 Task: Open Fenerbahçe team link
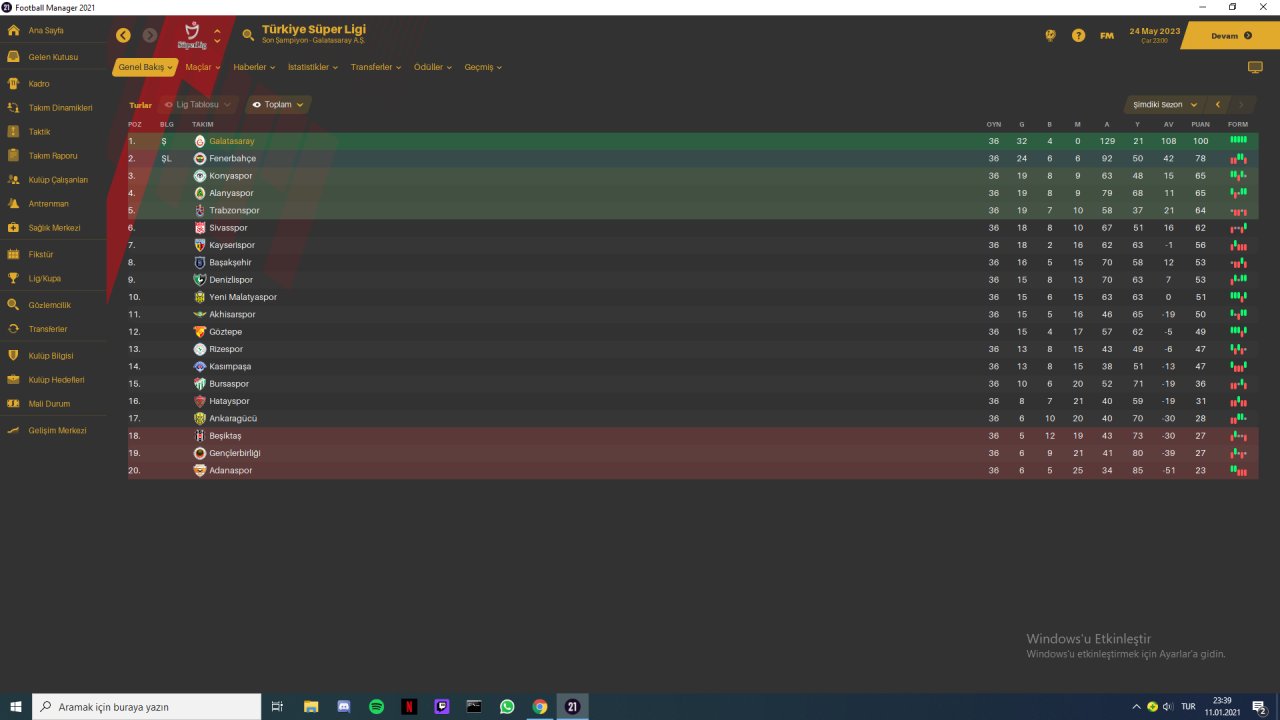coord(232,158)
